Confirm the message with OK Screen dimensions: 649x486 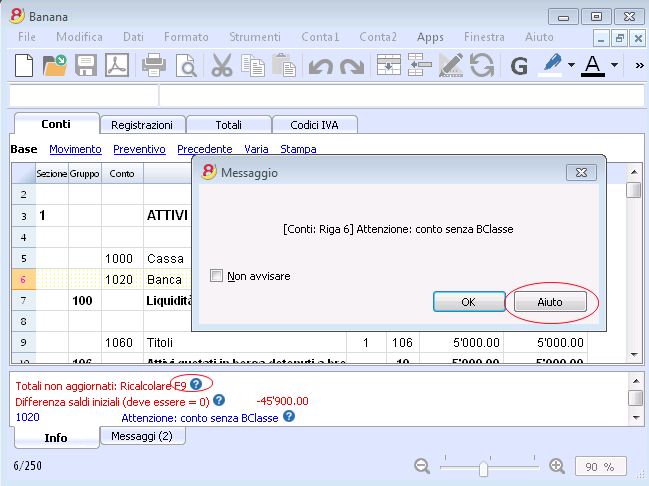(x=469, y=302)
